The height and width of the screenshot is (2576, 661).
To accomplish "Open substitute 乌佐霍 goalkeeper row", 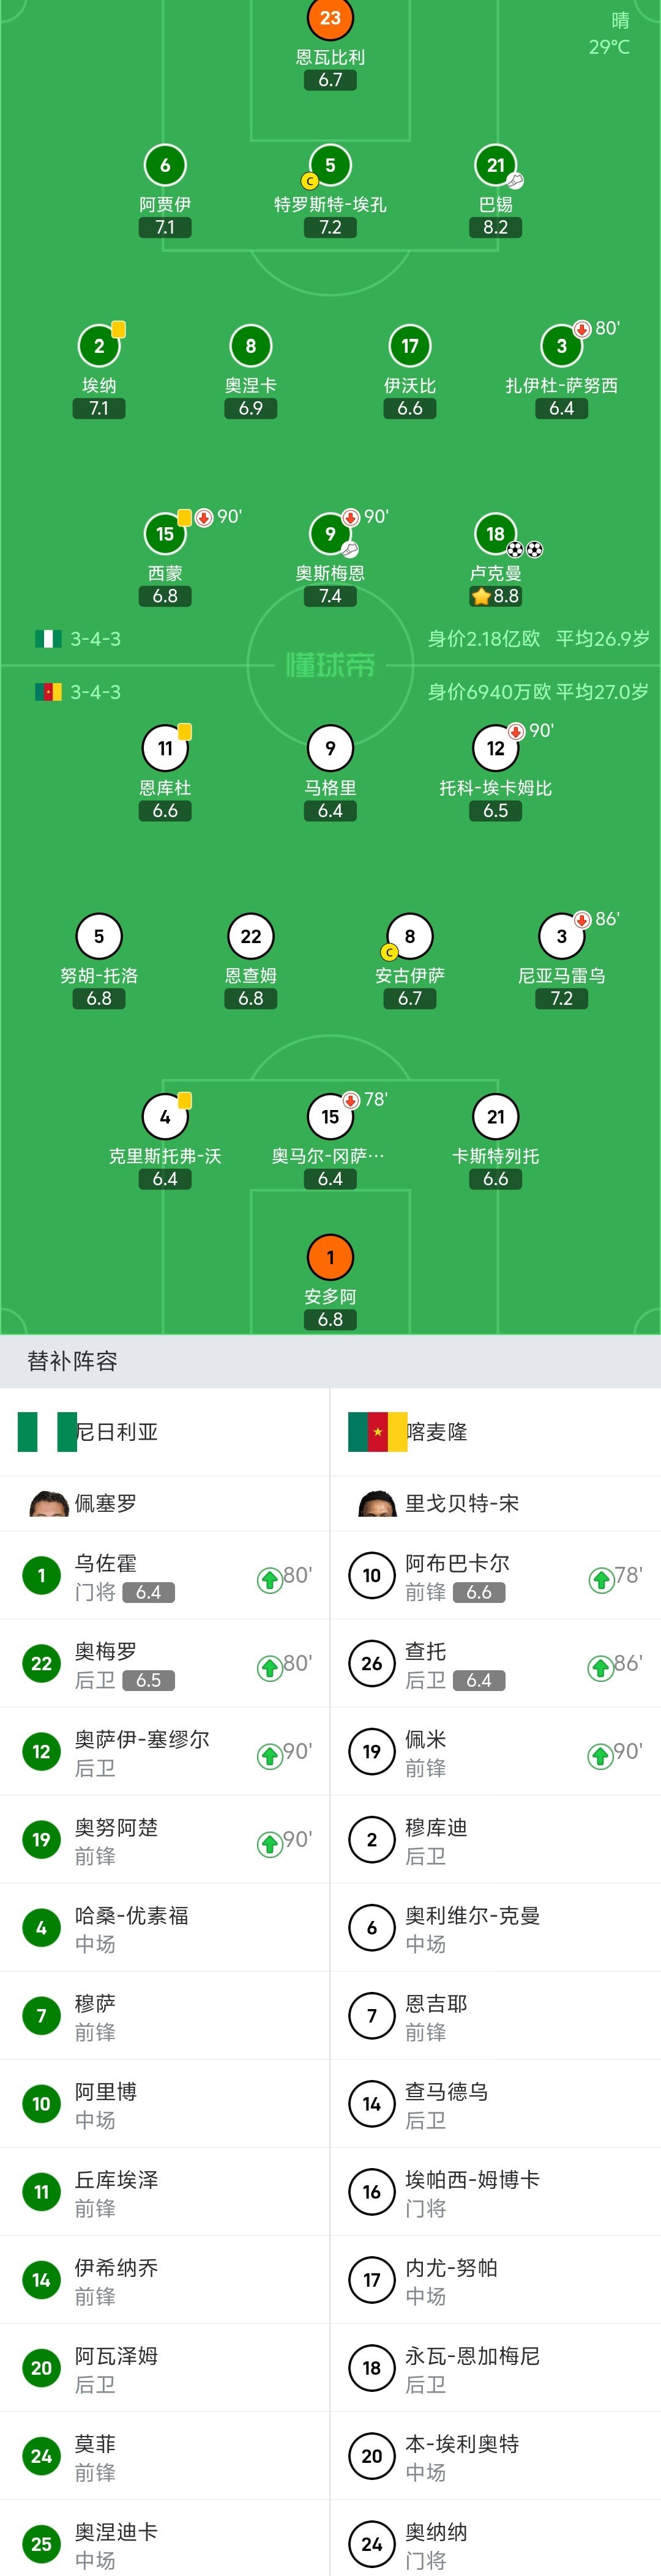I will (165, 1576).
